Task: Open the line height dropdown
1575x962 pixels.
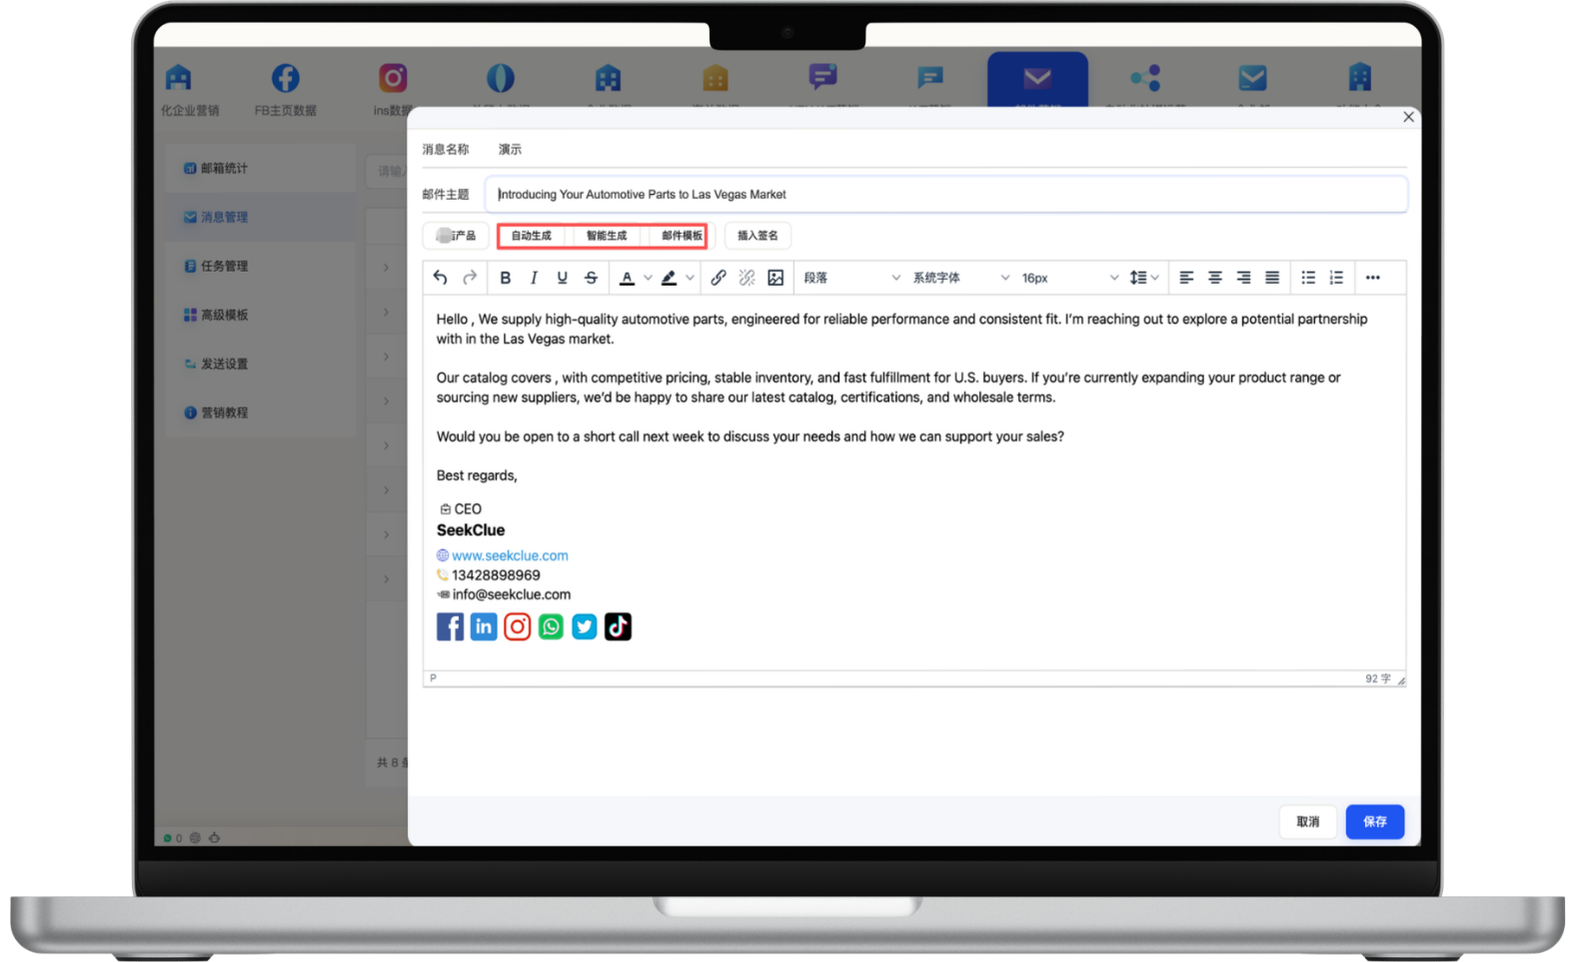Action: 1144,278
